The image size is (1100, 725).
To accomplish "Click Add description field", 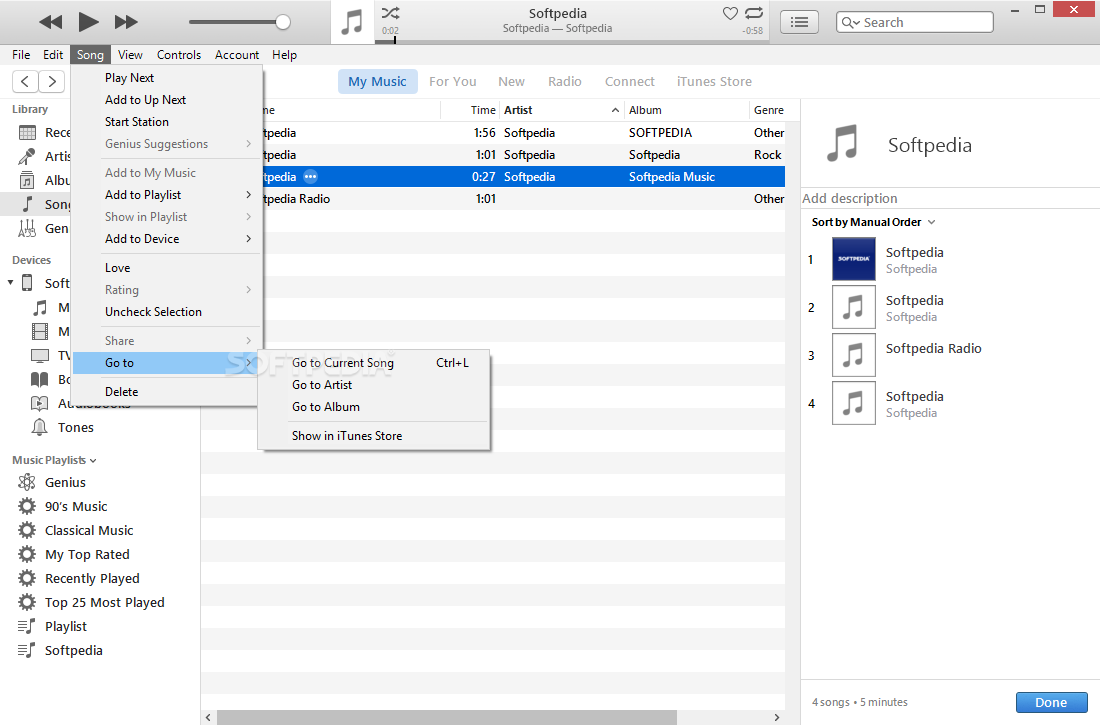I will (x=950, y=199).
